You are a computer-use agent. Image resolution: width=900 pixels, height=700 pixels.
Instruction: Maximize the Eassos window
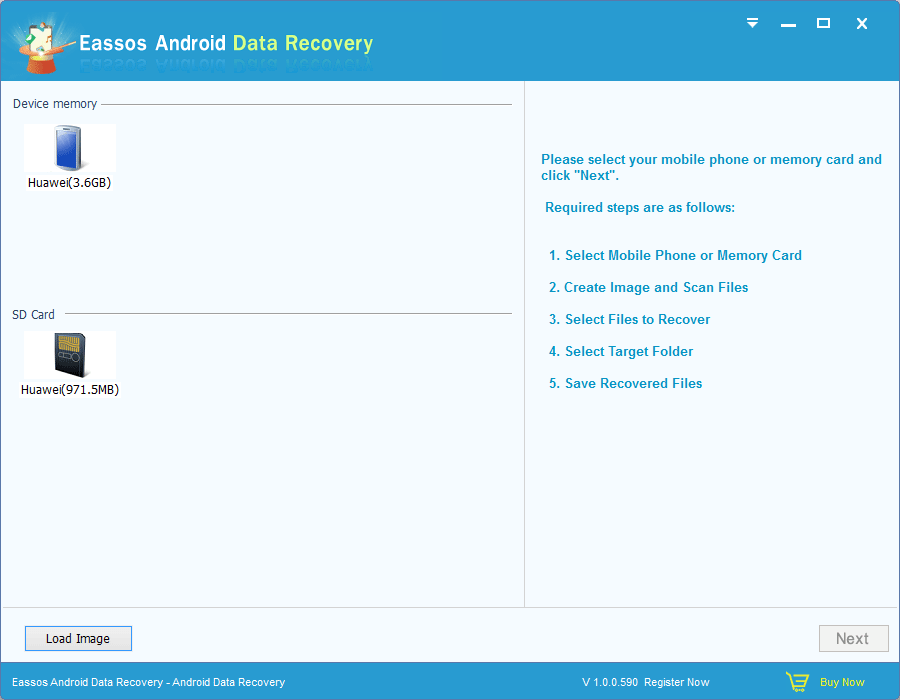pyautogui.click(x=823, y=23)
